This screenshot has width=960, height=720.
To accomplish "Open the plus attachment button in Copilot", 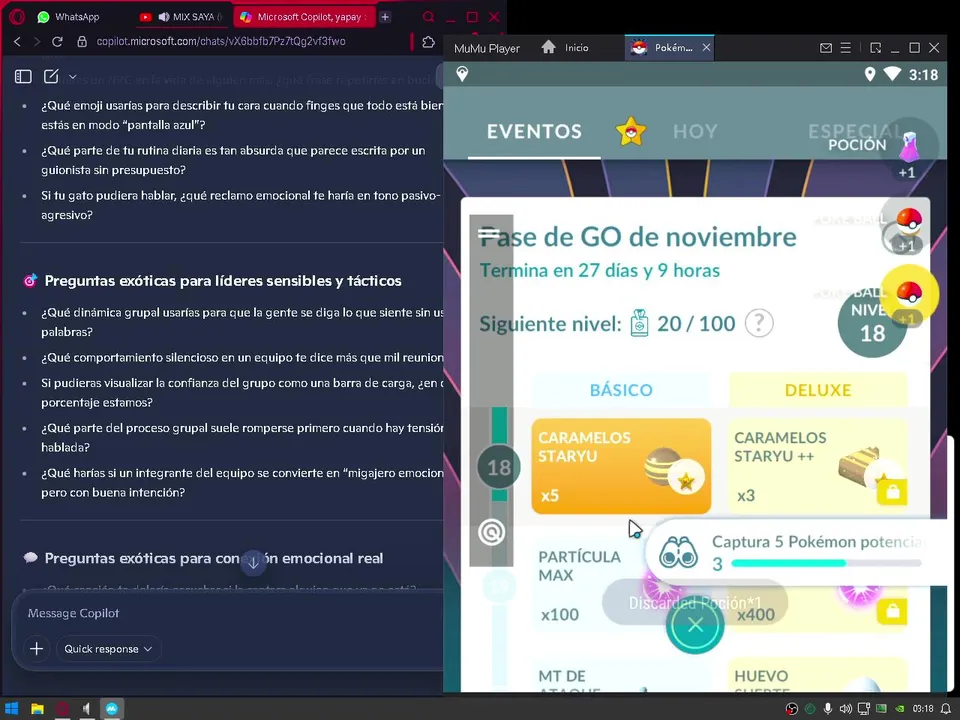I will coord(36,648).
